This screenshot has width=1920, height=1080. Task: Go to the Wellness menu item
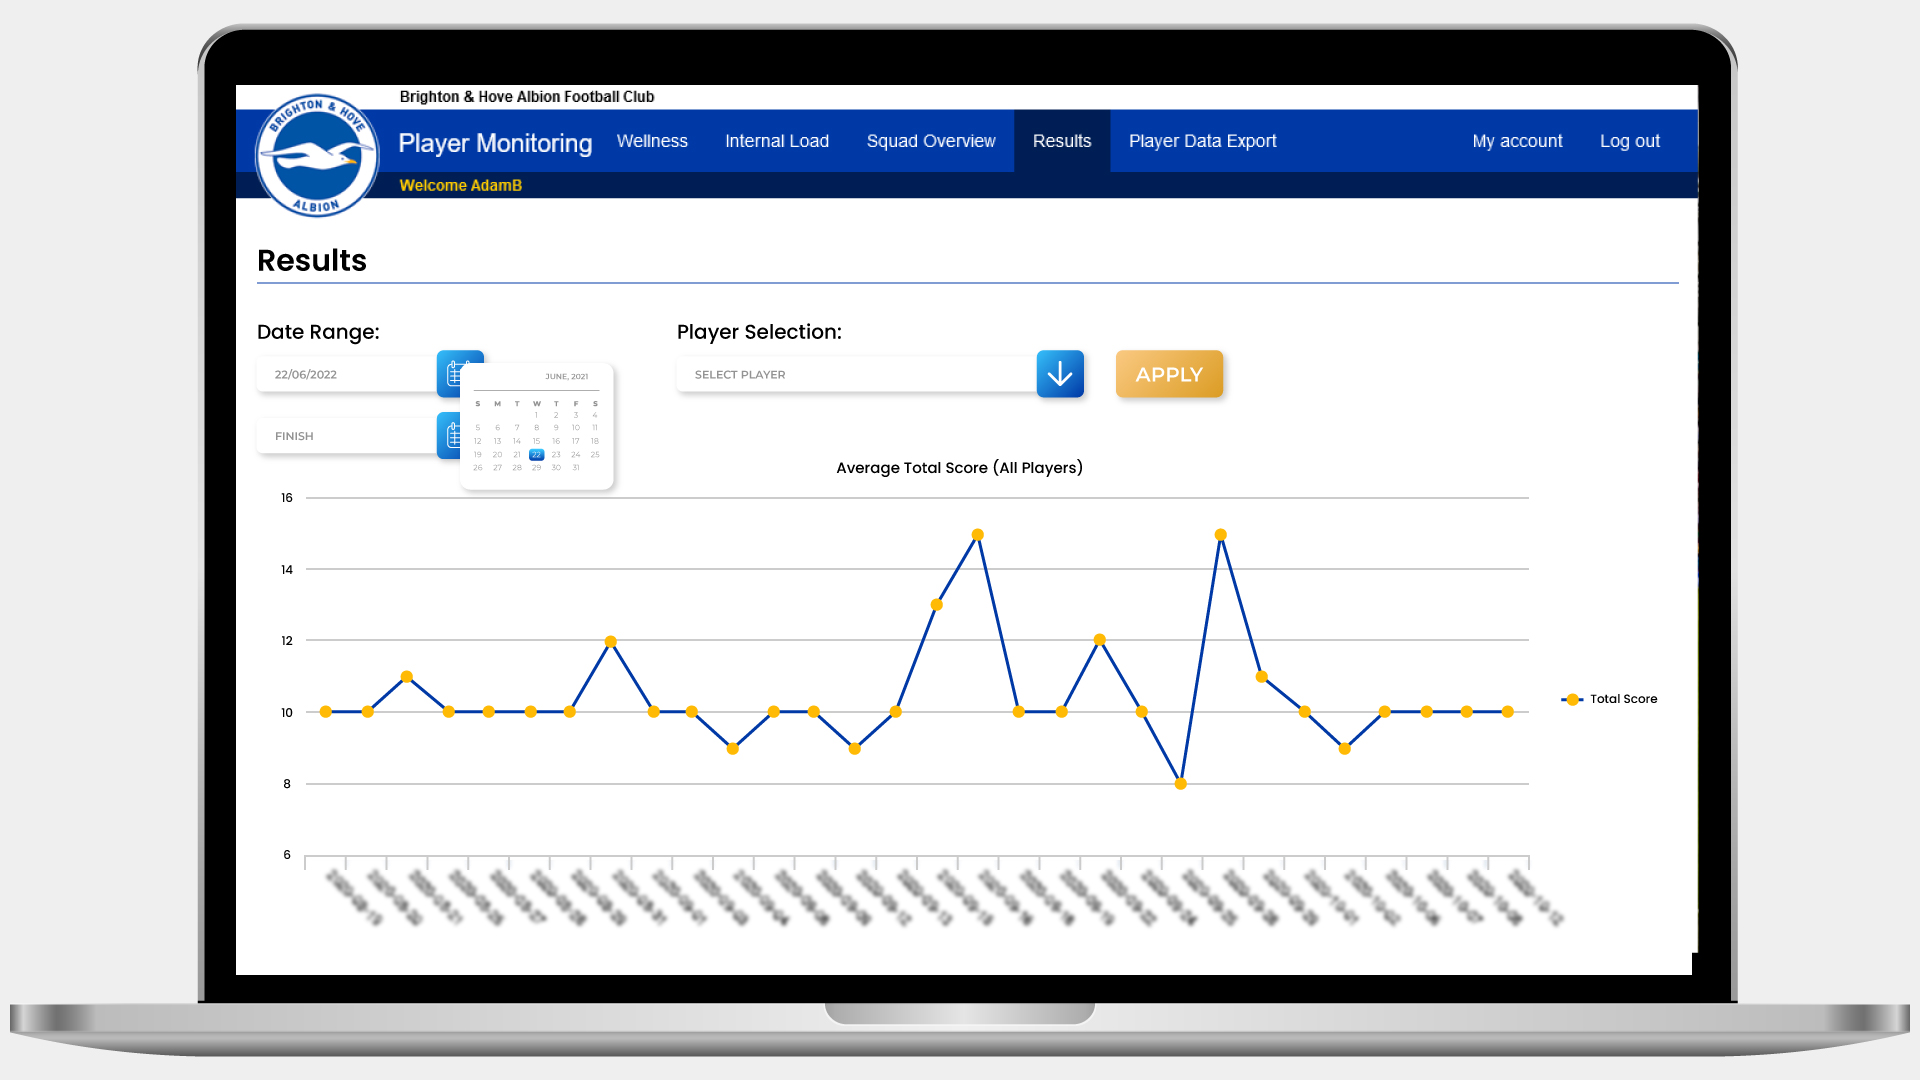652,141
